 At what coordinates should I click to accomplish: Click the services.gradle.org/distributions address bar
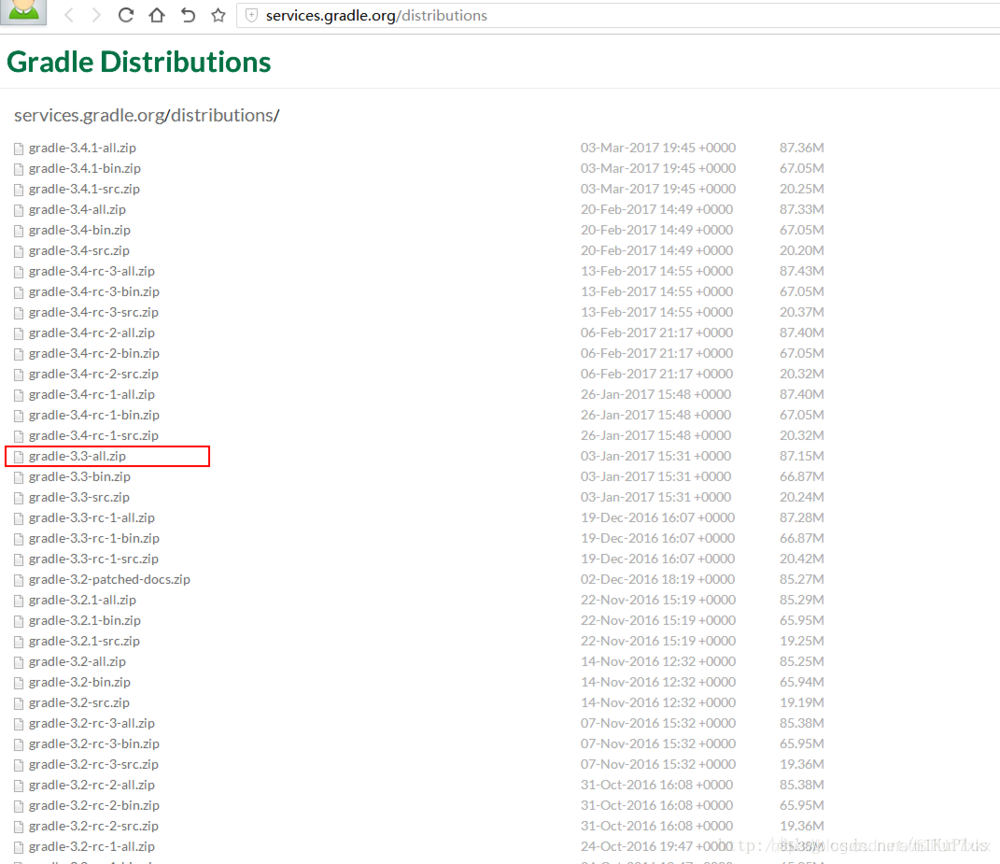(x=617, y=15)
